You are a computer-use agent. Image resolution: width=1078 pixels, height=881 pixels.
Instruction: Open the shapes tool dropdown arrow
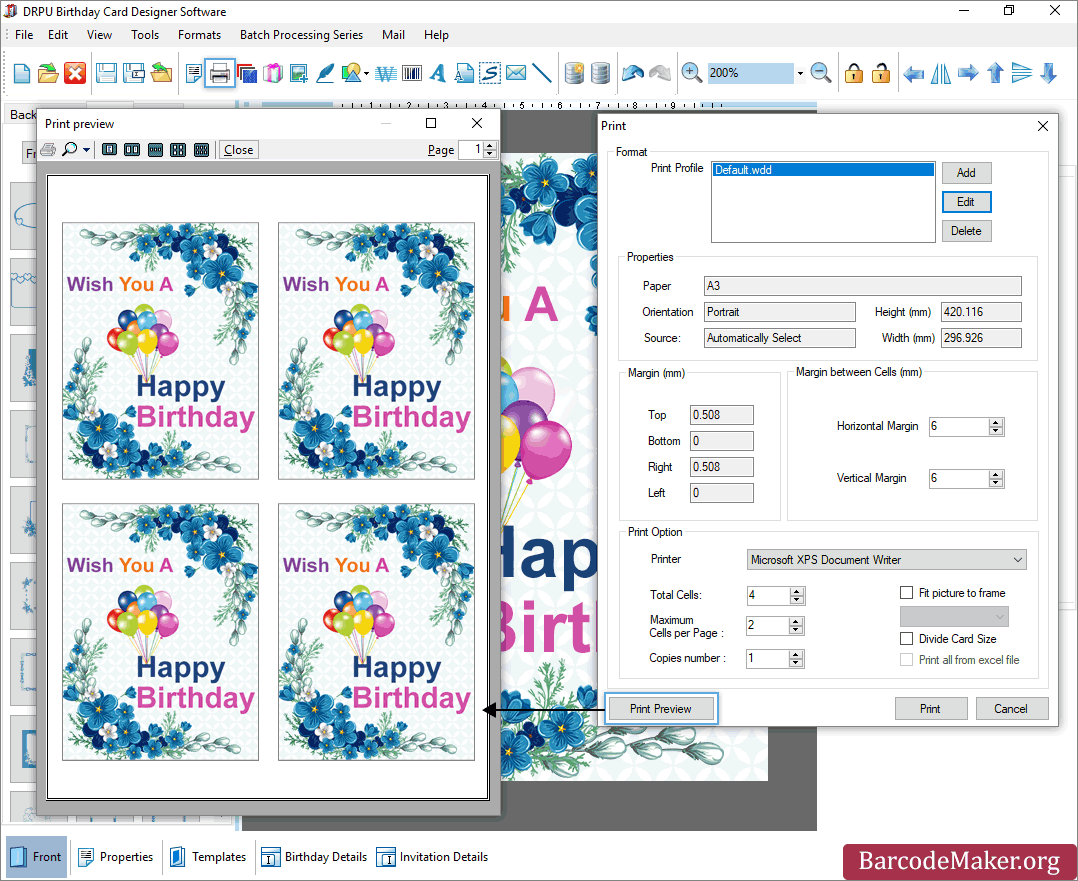point(366,73)
